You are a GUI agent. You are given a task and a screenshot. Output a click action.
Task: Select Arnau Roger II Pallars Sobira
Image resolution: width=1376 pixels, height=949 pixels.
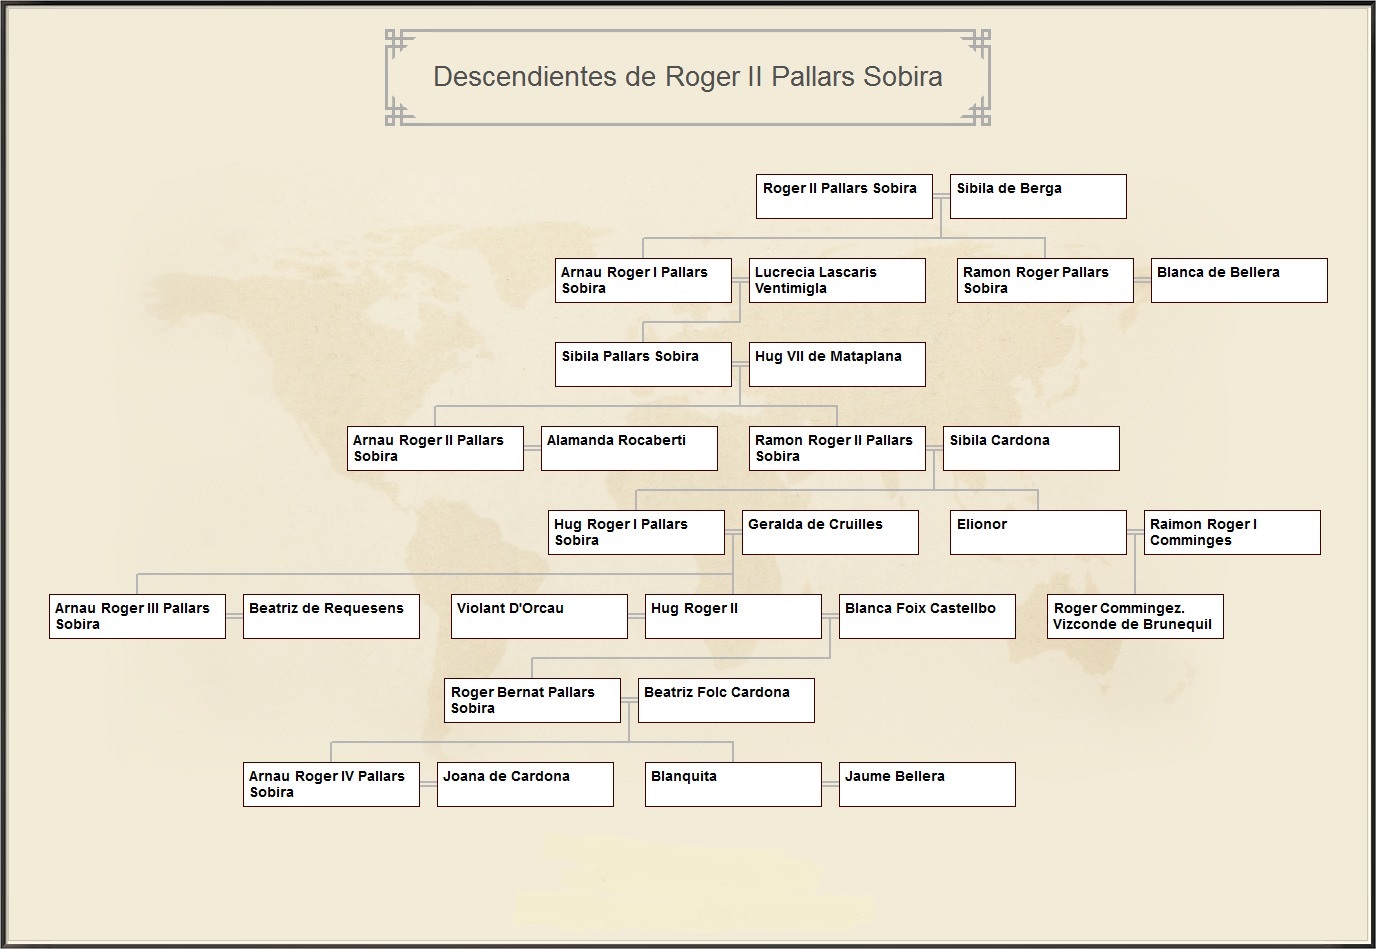click(435, 448)
